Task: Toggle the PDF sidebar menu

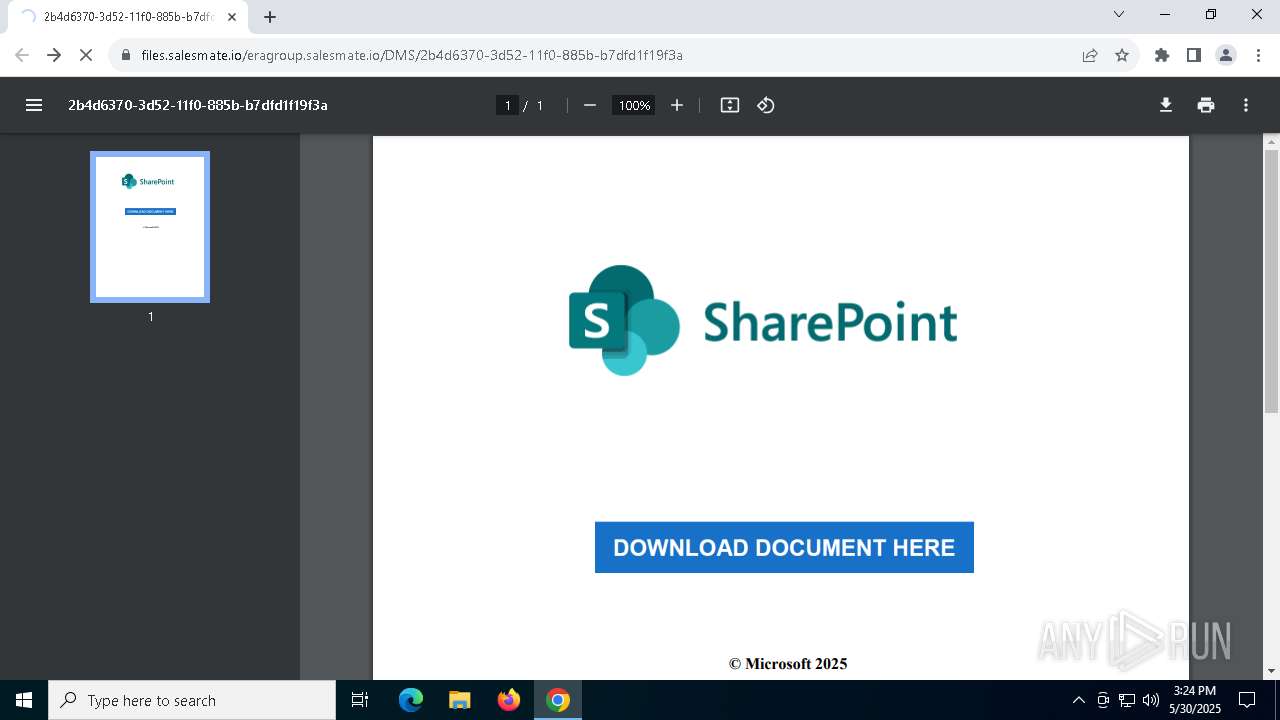Action: pos(34,105)
